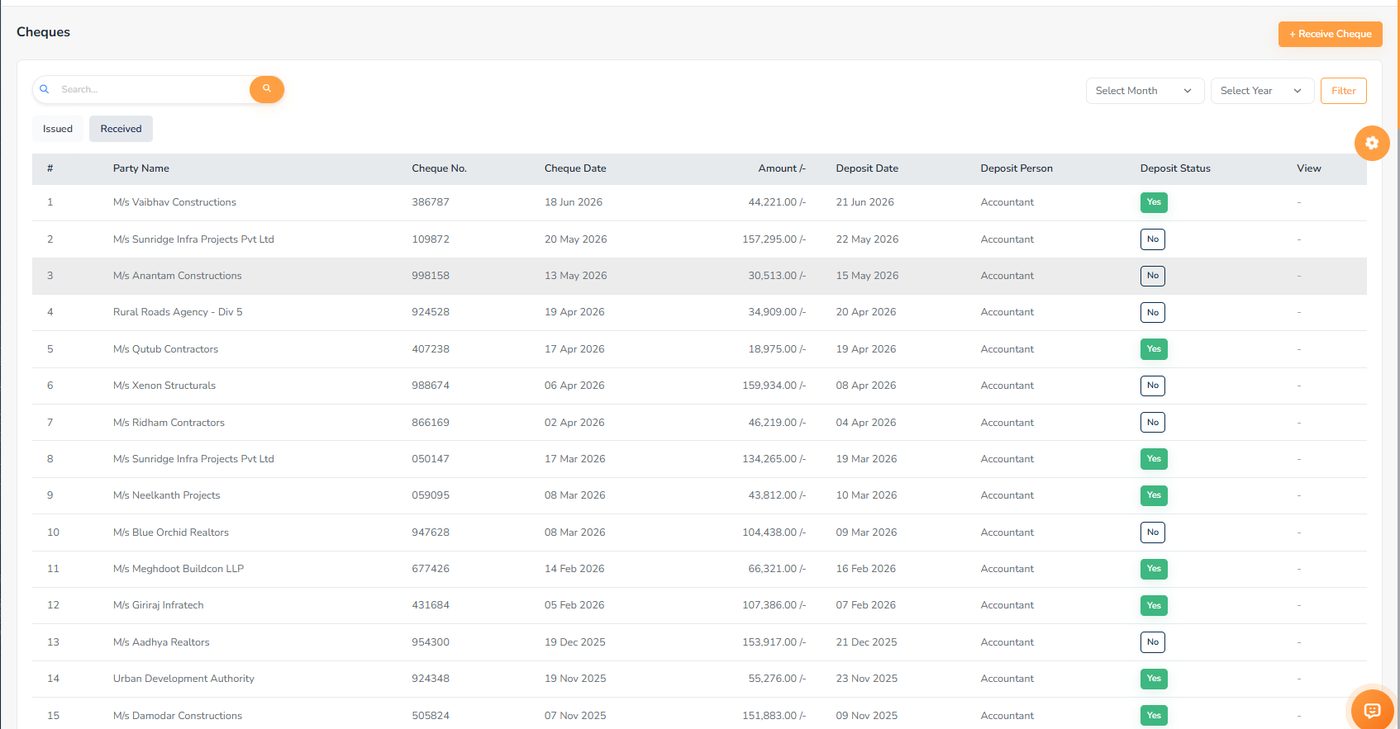This screenshot has width=1400, height=729.
Task: Toggle deposit status Yes for M/s Vaibhav Constructions
Action: pyautogui.click(x=1154, y=202)
